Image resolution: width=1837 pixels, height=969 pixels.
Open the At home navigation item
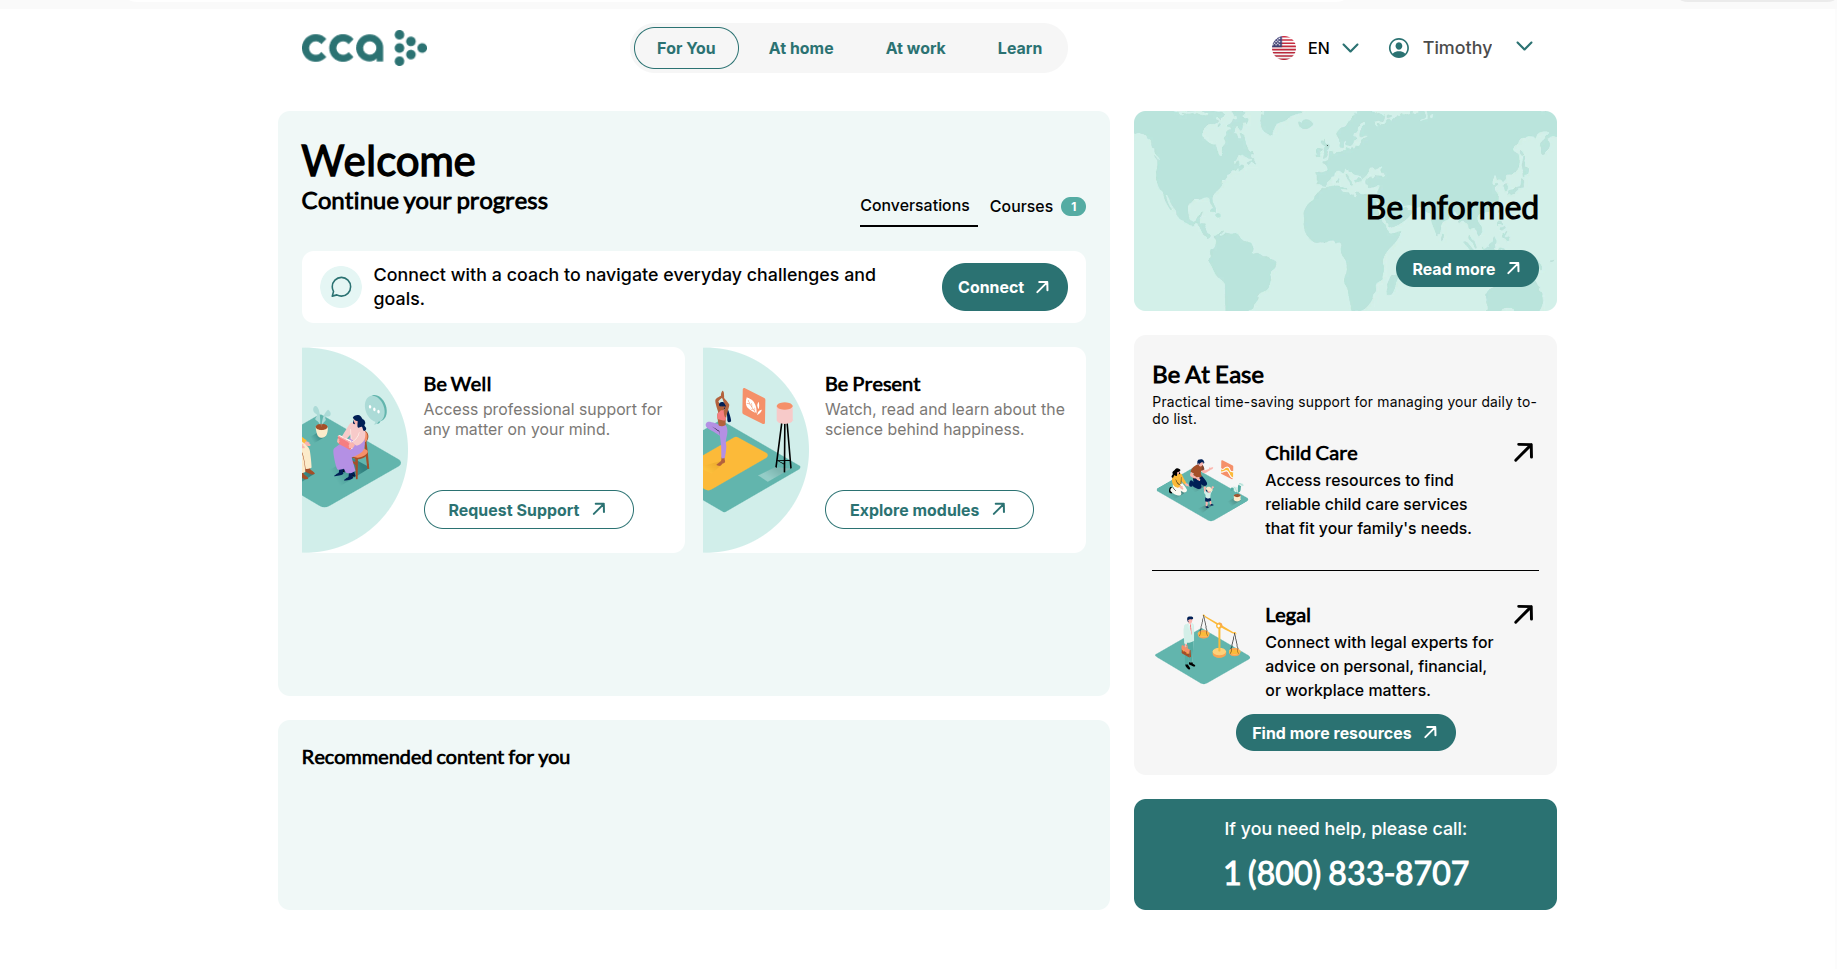tap(800, 48)
